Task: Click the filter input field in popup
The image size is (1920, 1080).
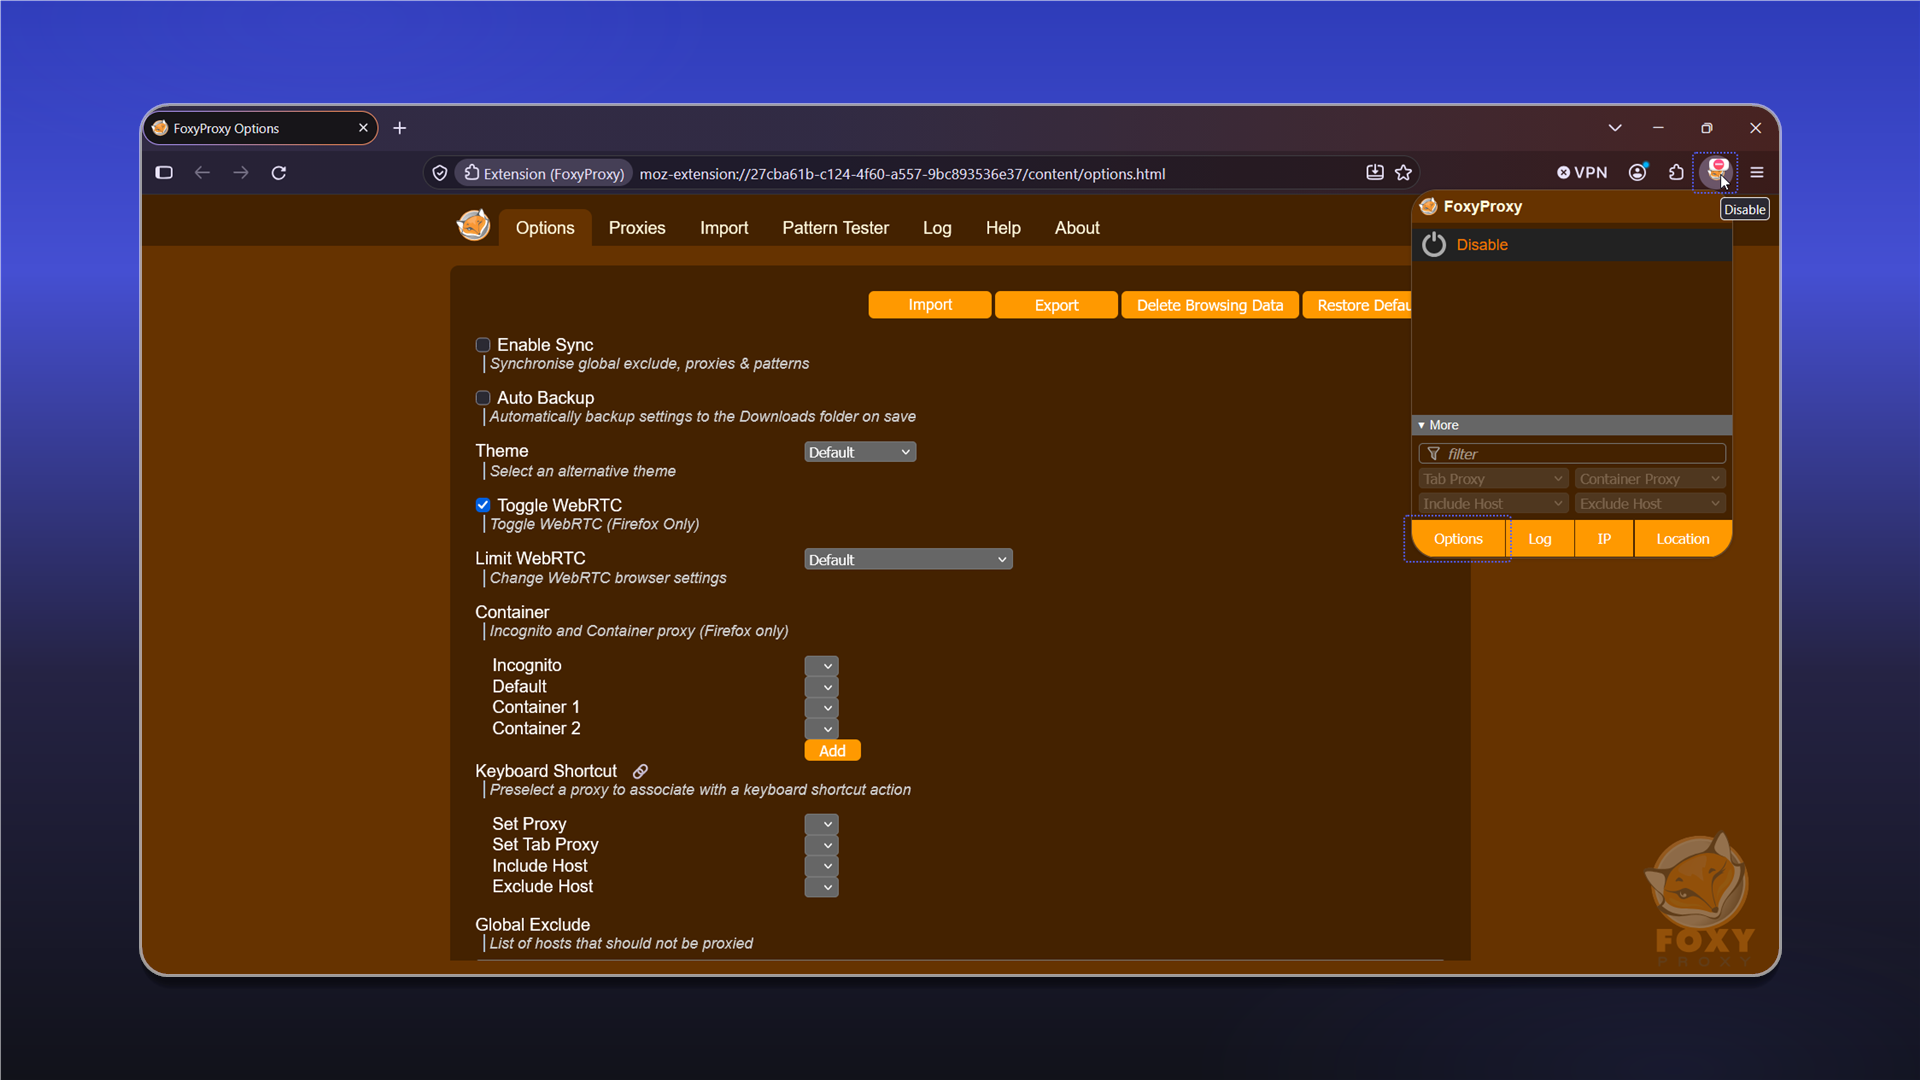Action: [x=1572, y=454]
